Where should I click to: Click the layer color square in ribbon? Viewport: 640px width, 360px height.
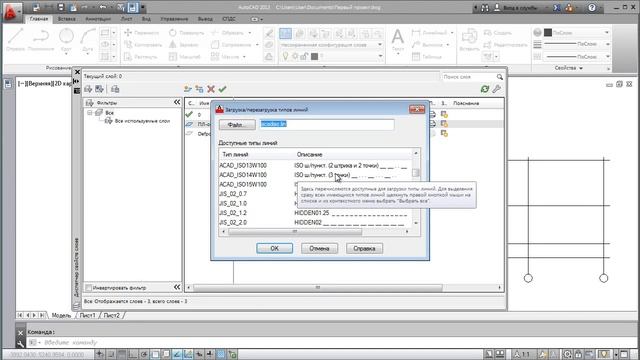(x=314, y=57)
